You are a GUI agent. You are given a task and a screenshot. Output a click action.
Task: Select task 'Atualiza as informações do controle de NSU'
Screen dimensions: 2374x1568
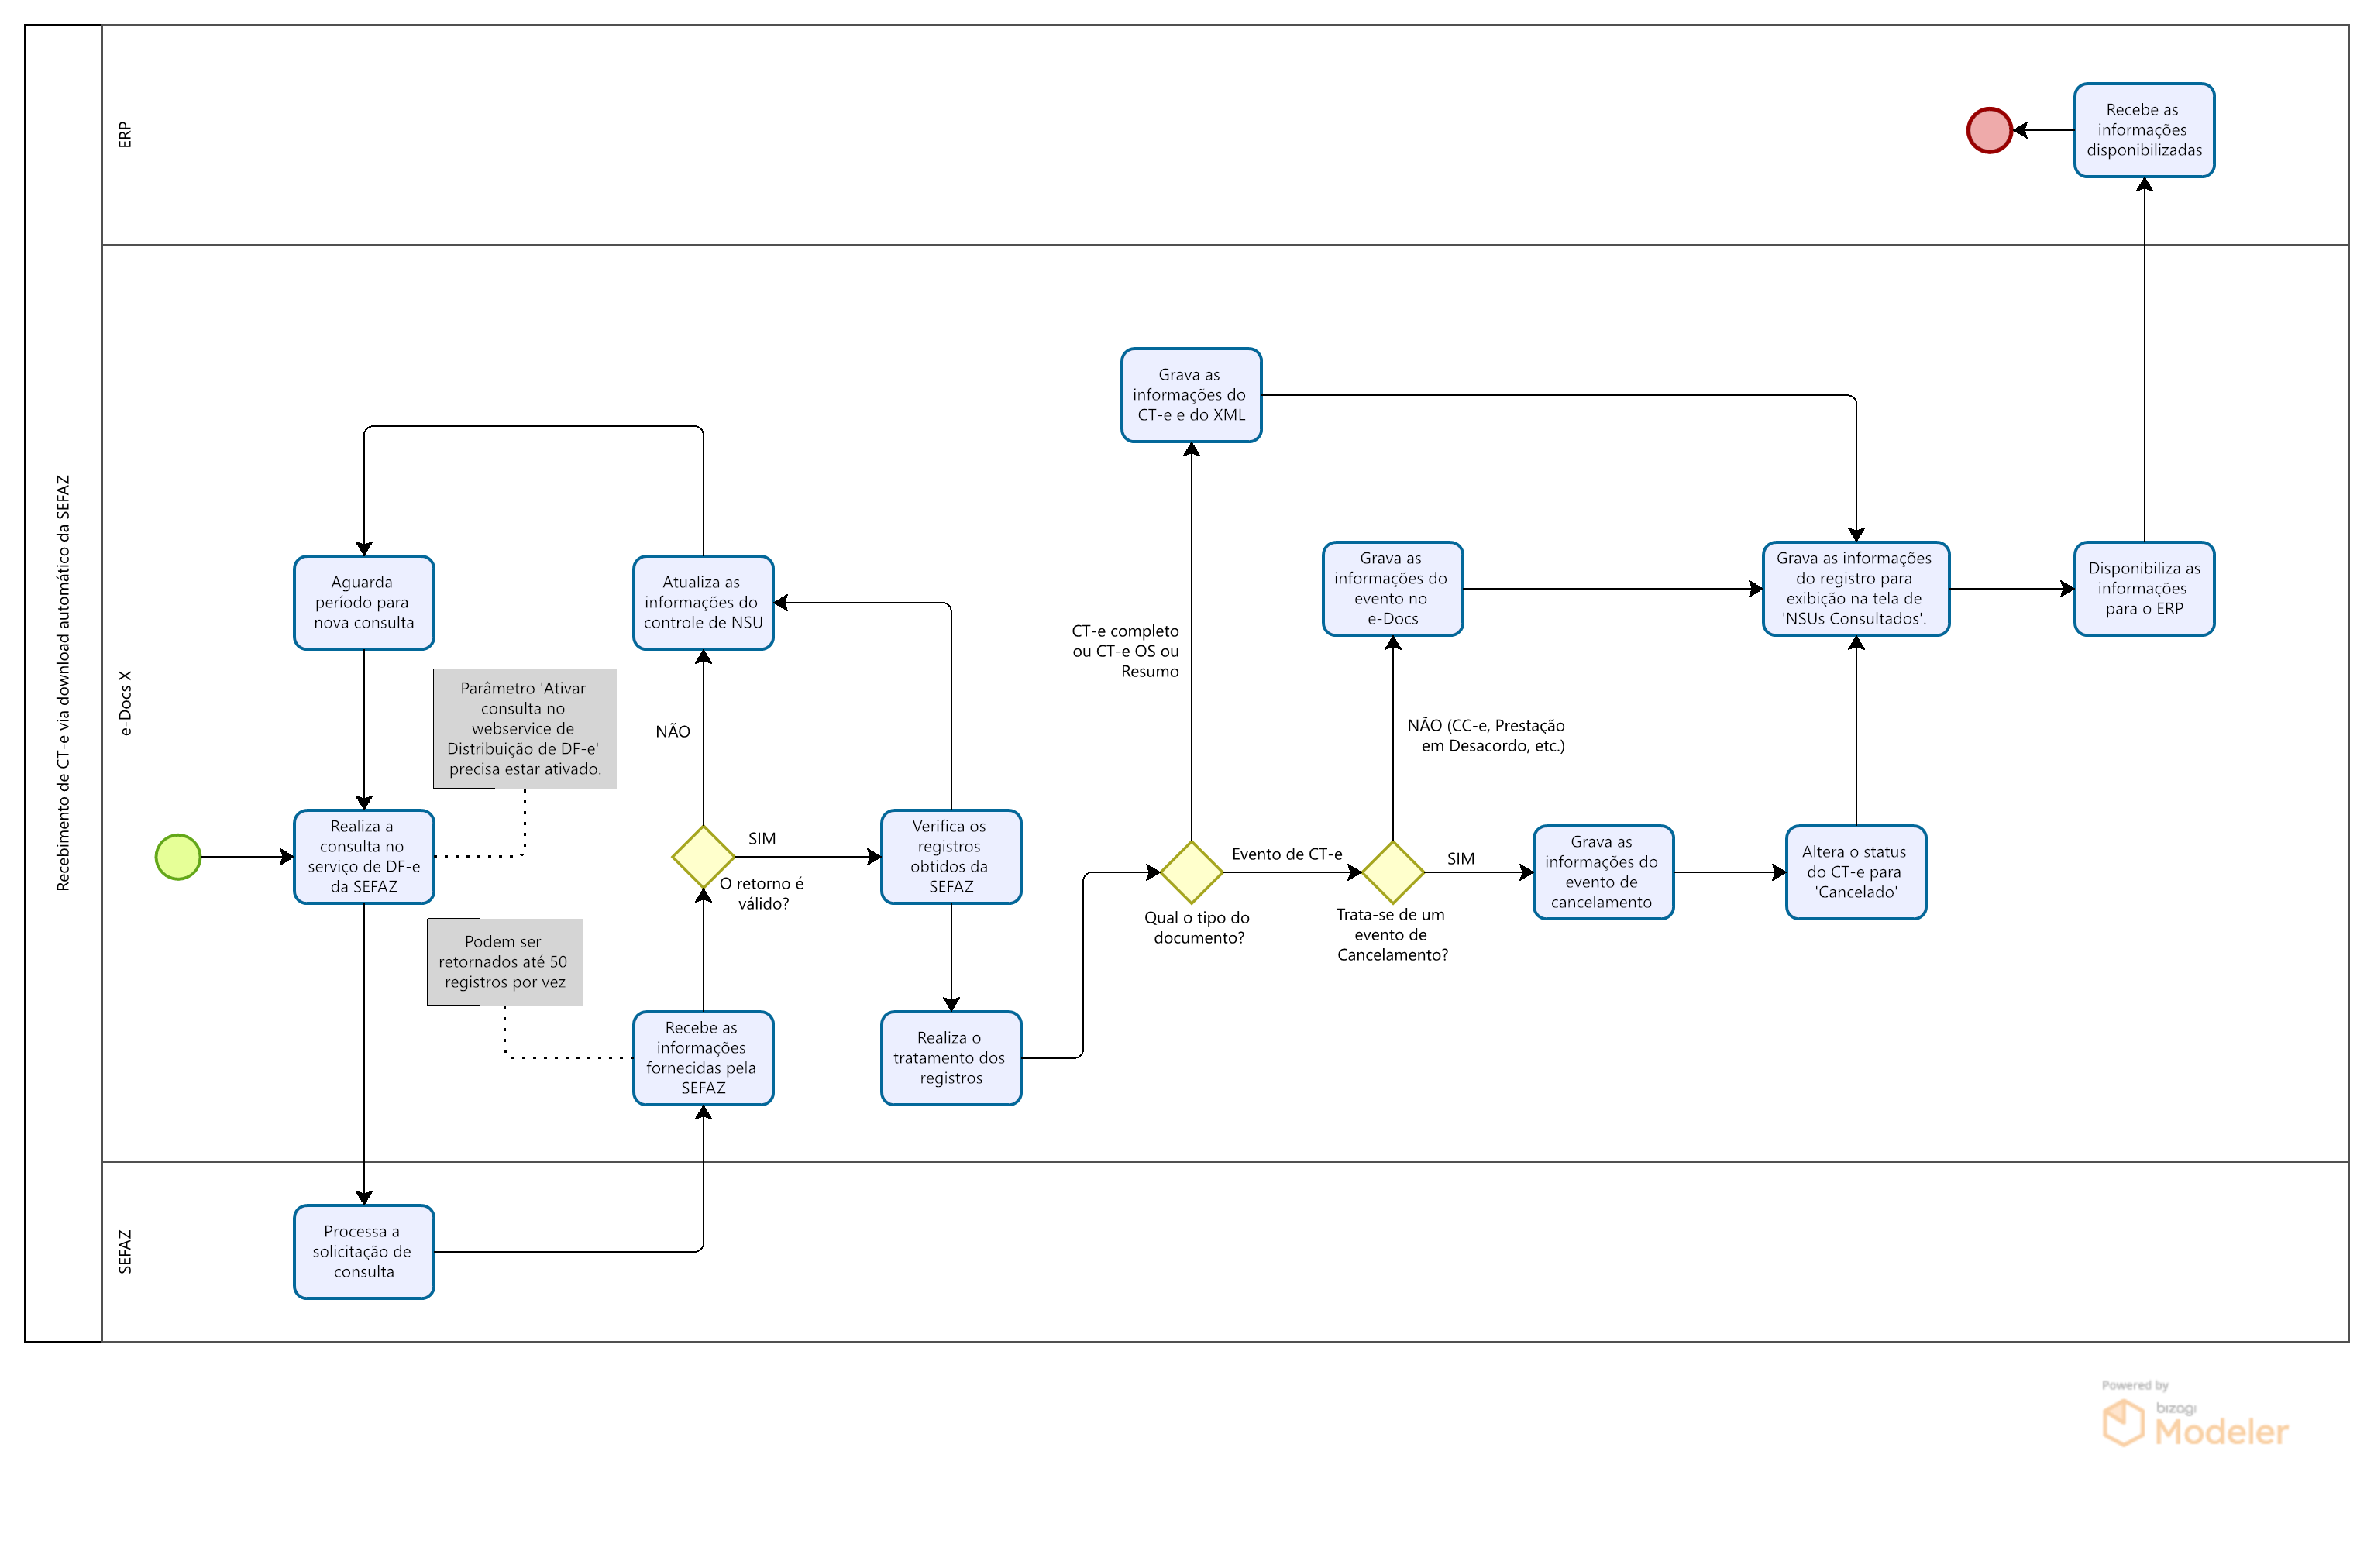(703, 603)
